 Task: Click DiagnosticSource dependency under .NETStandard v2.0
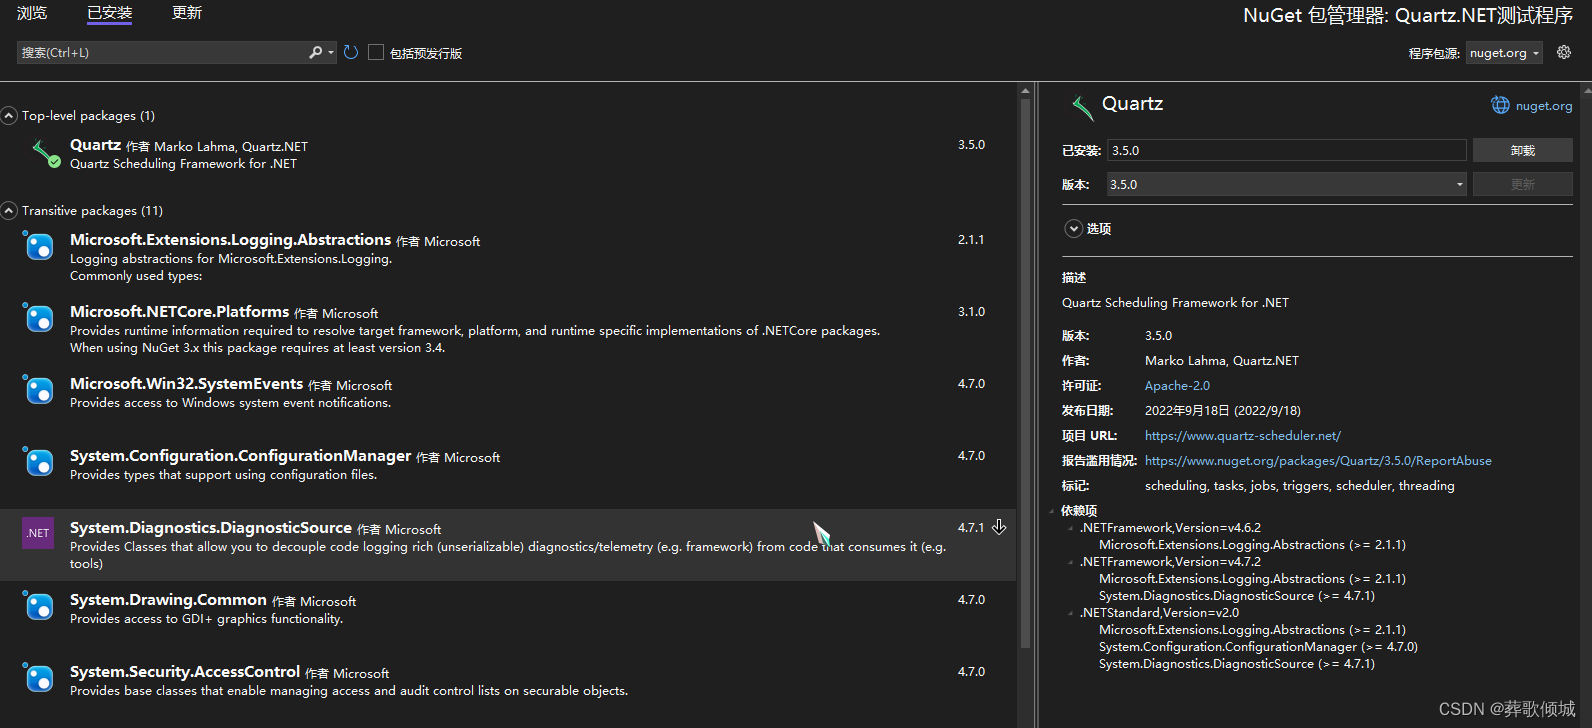pyautogui.click(x=1236, y=664)
